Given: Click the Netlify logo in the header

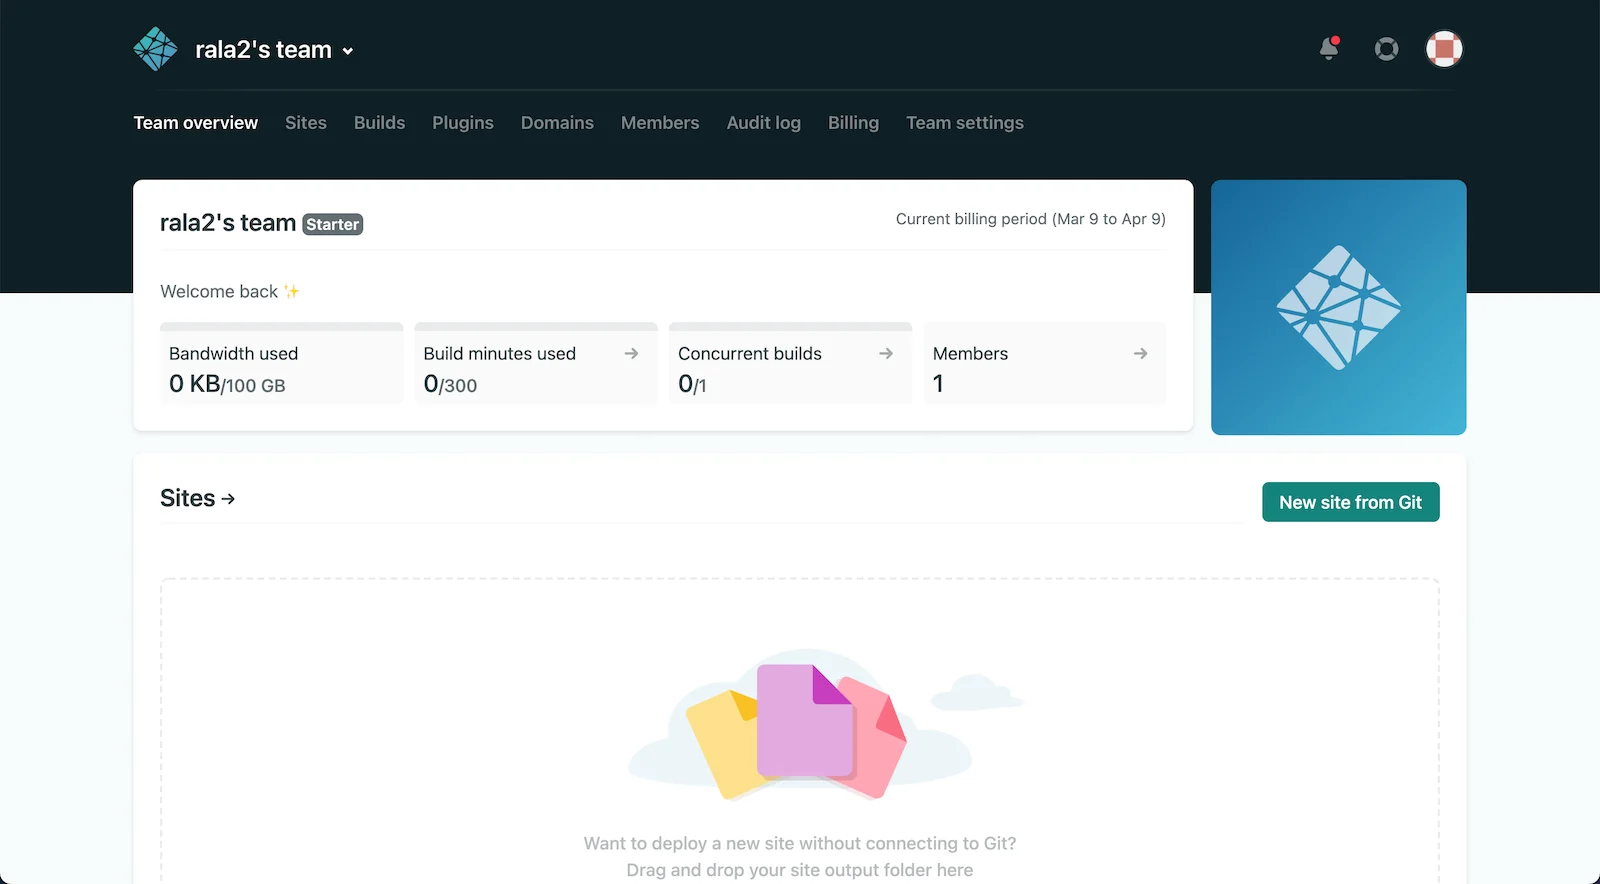Looking at the screenshot, I should [155, 49].
